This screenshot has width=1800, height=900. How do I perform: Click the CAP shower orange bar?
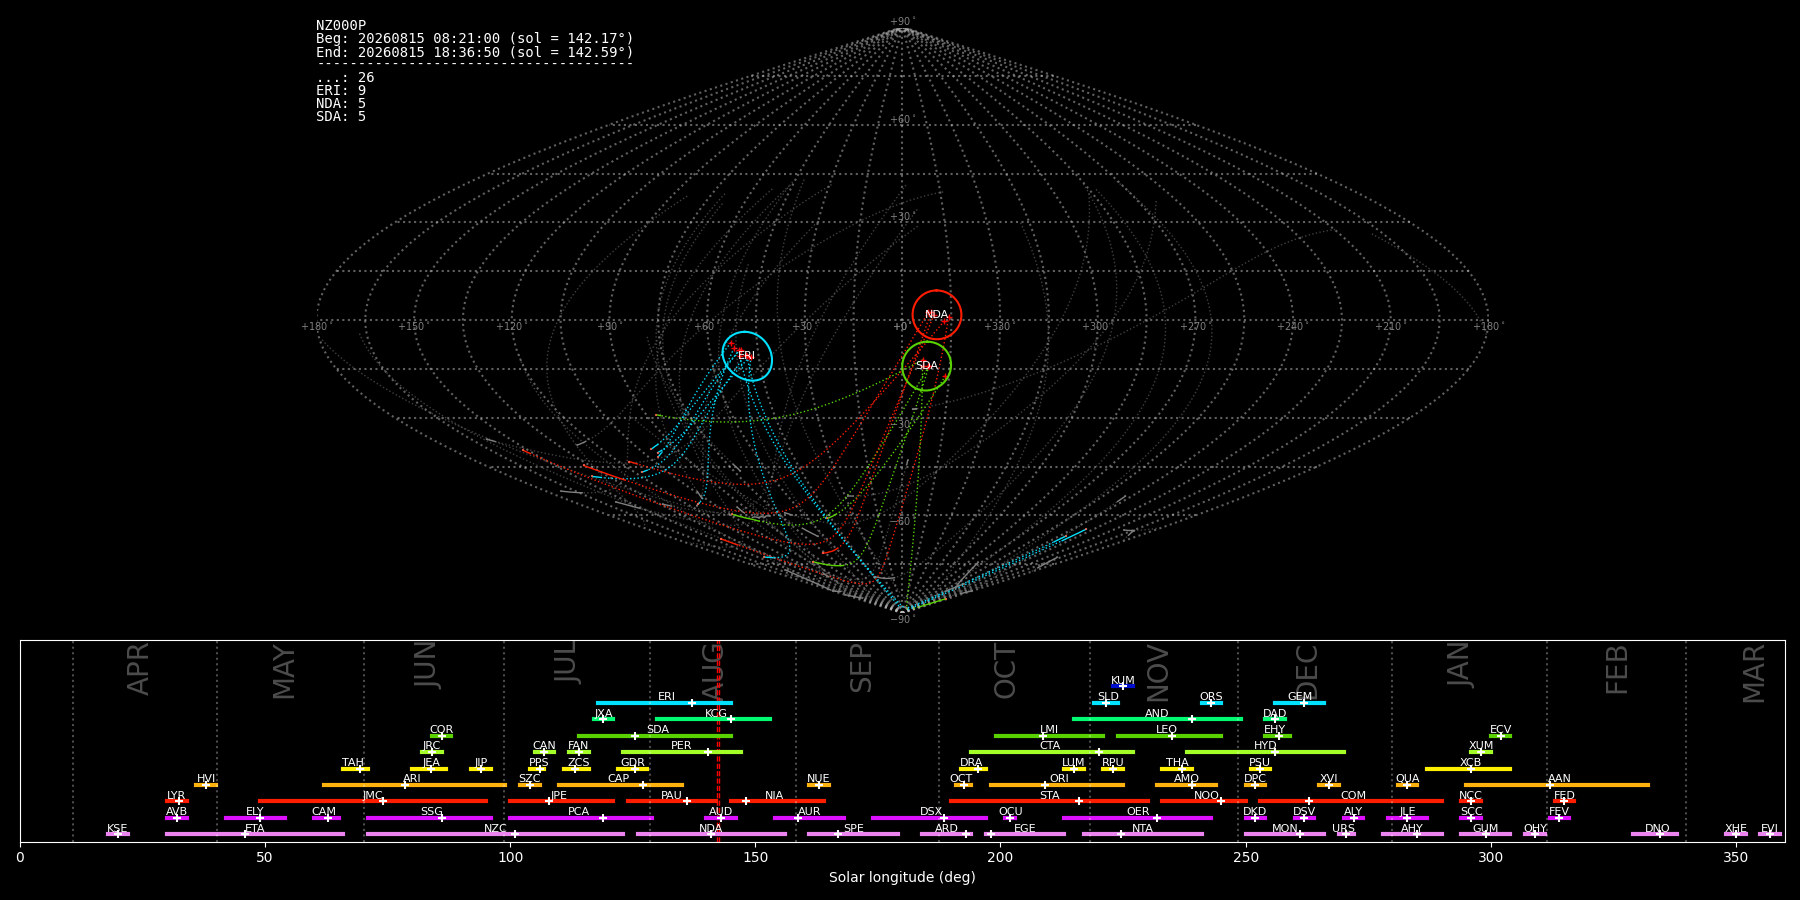click(620, 785)
